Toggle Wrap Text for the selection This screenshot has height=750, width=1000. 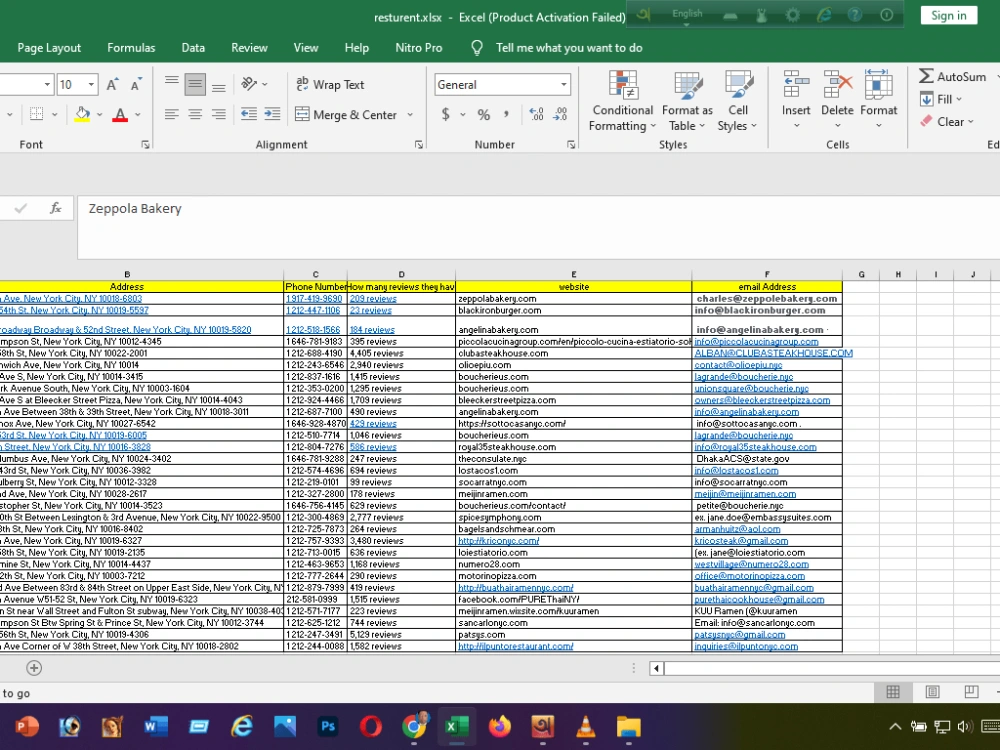coord(330,84)
